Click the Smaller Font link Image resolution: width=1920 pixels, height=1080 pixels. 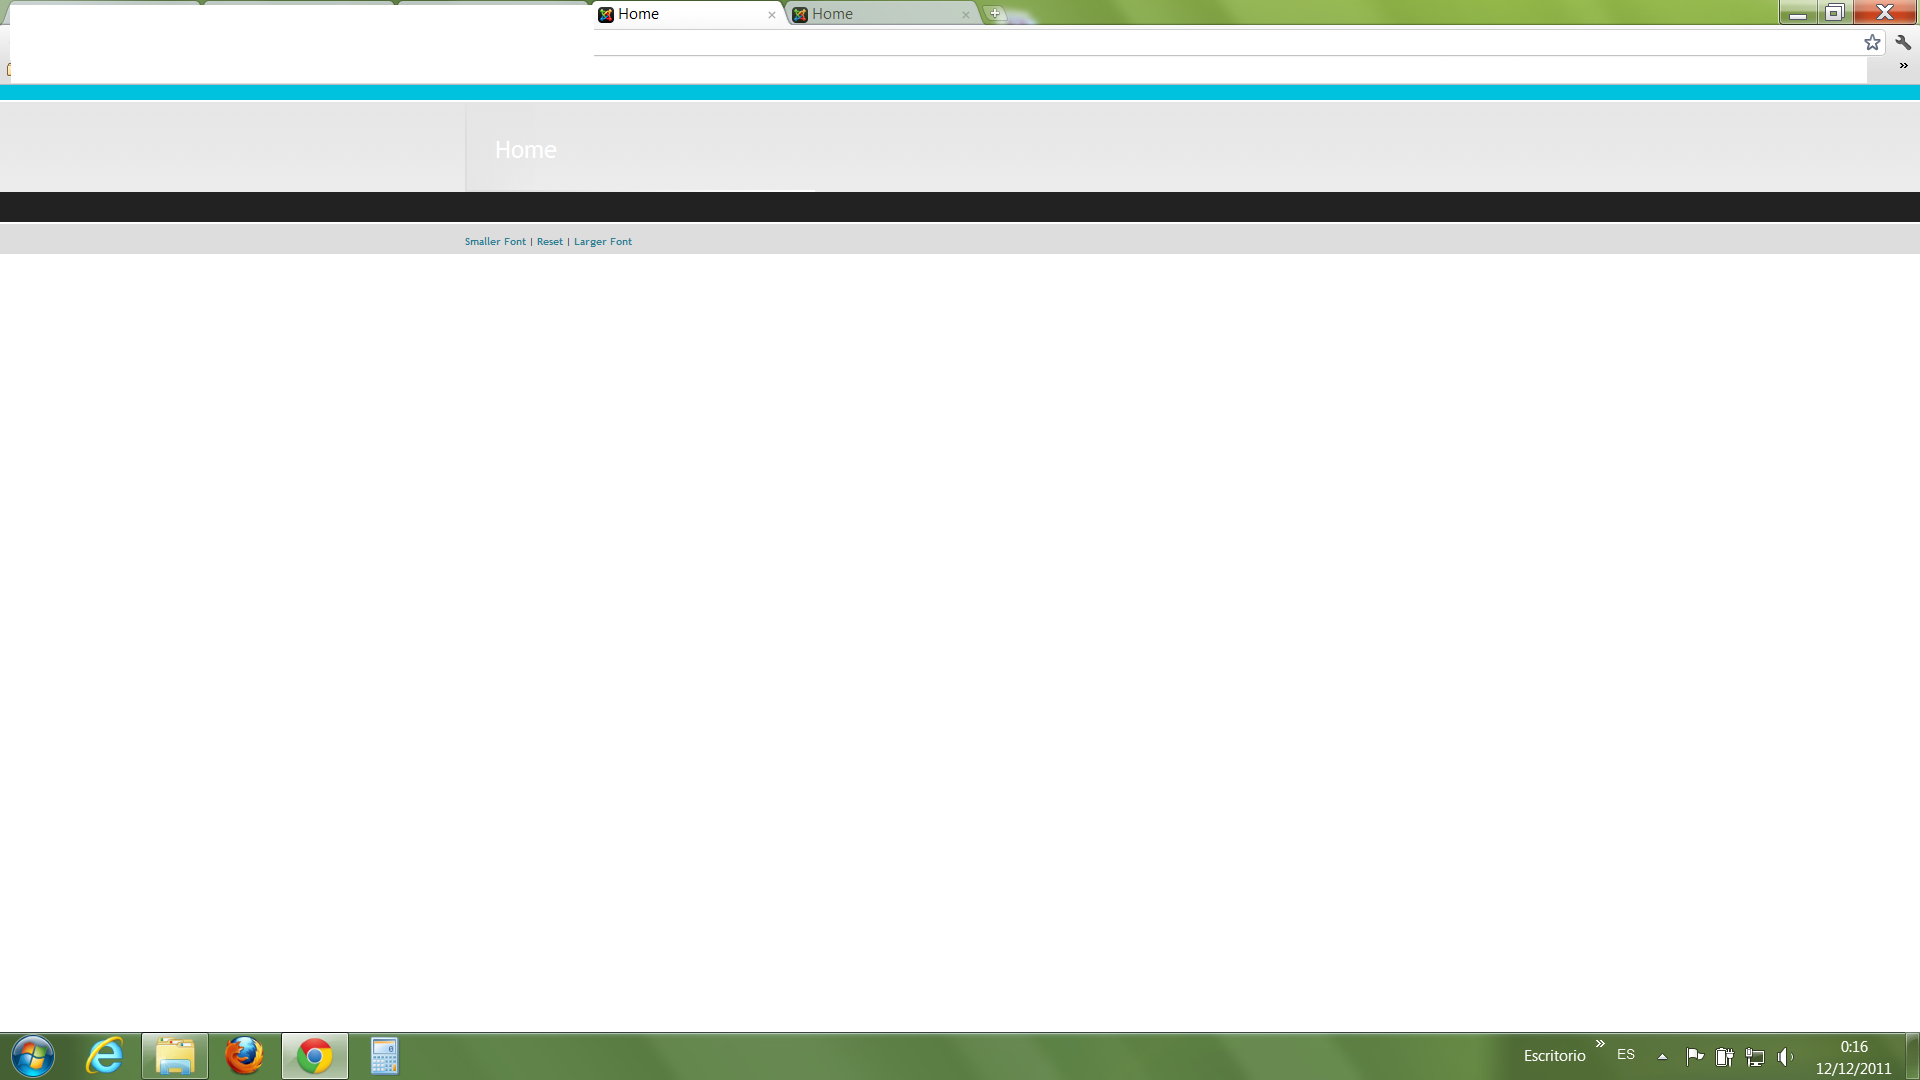click(x=495, y=242)
